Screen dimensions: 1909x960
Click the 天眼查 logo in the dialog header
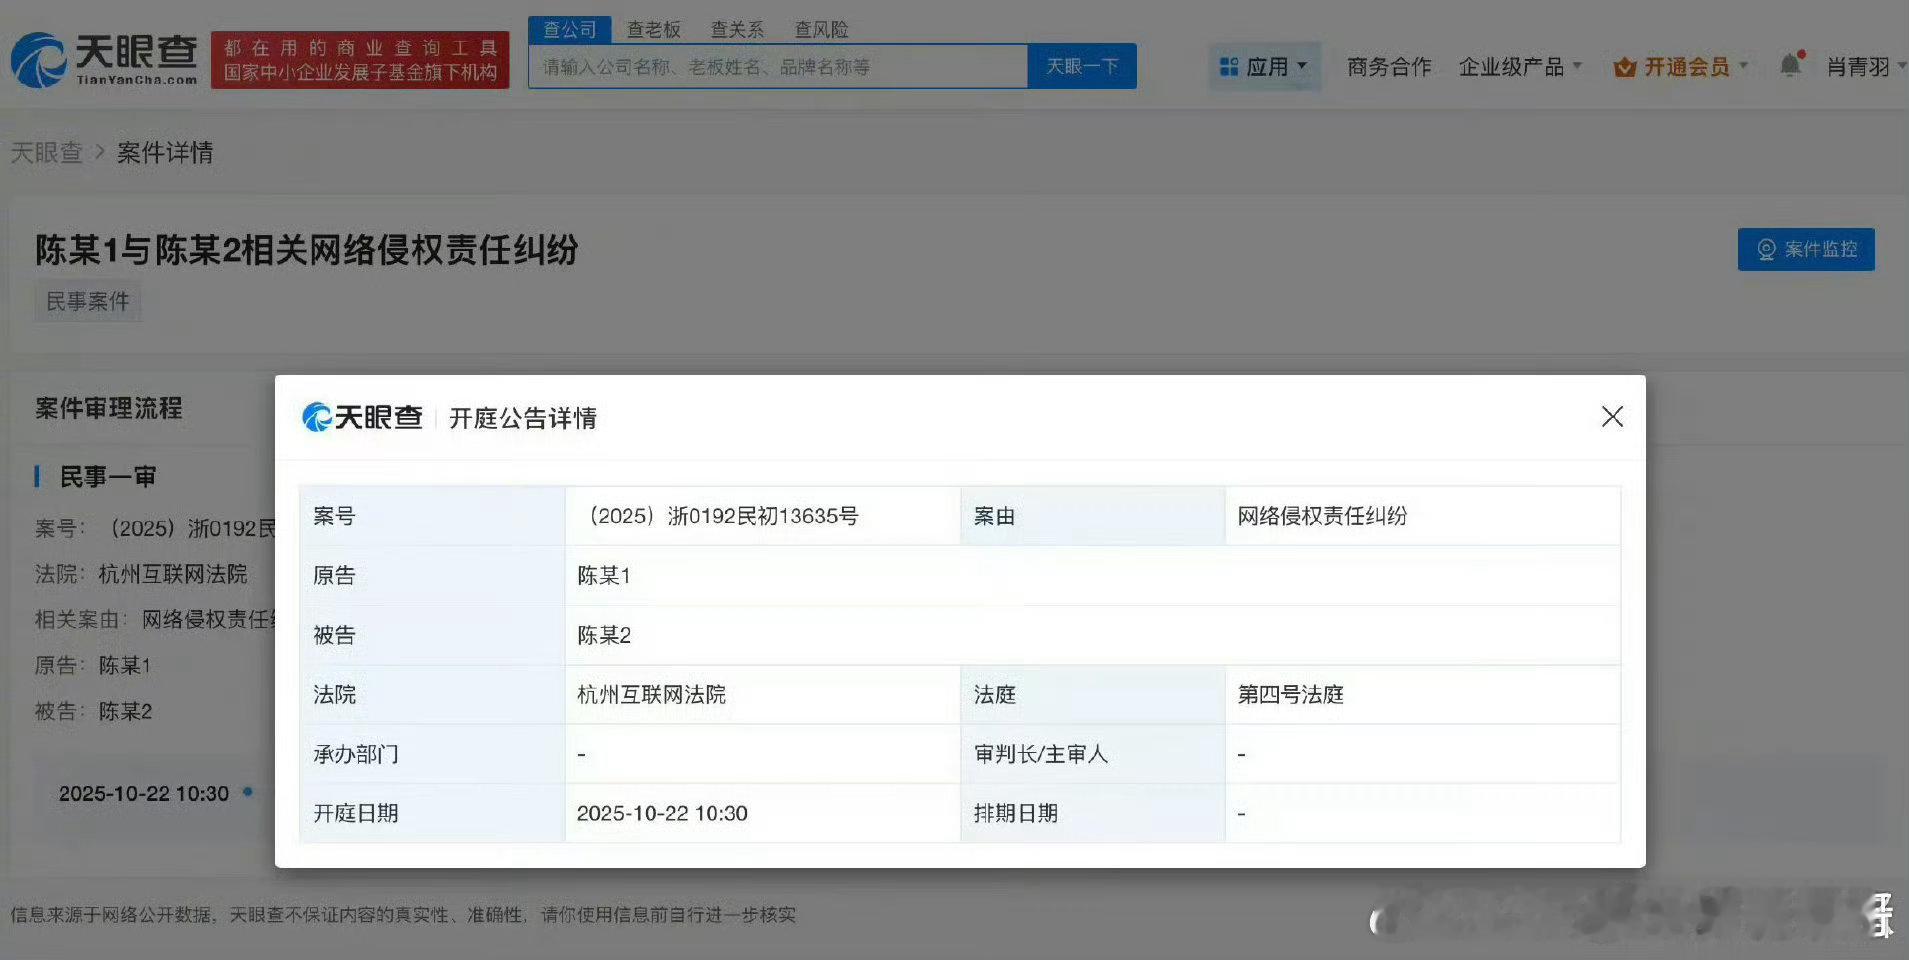(362, 417)
